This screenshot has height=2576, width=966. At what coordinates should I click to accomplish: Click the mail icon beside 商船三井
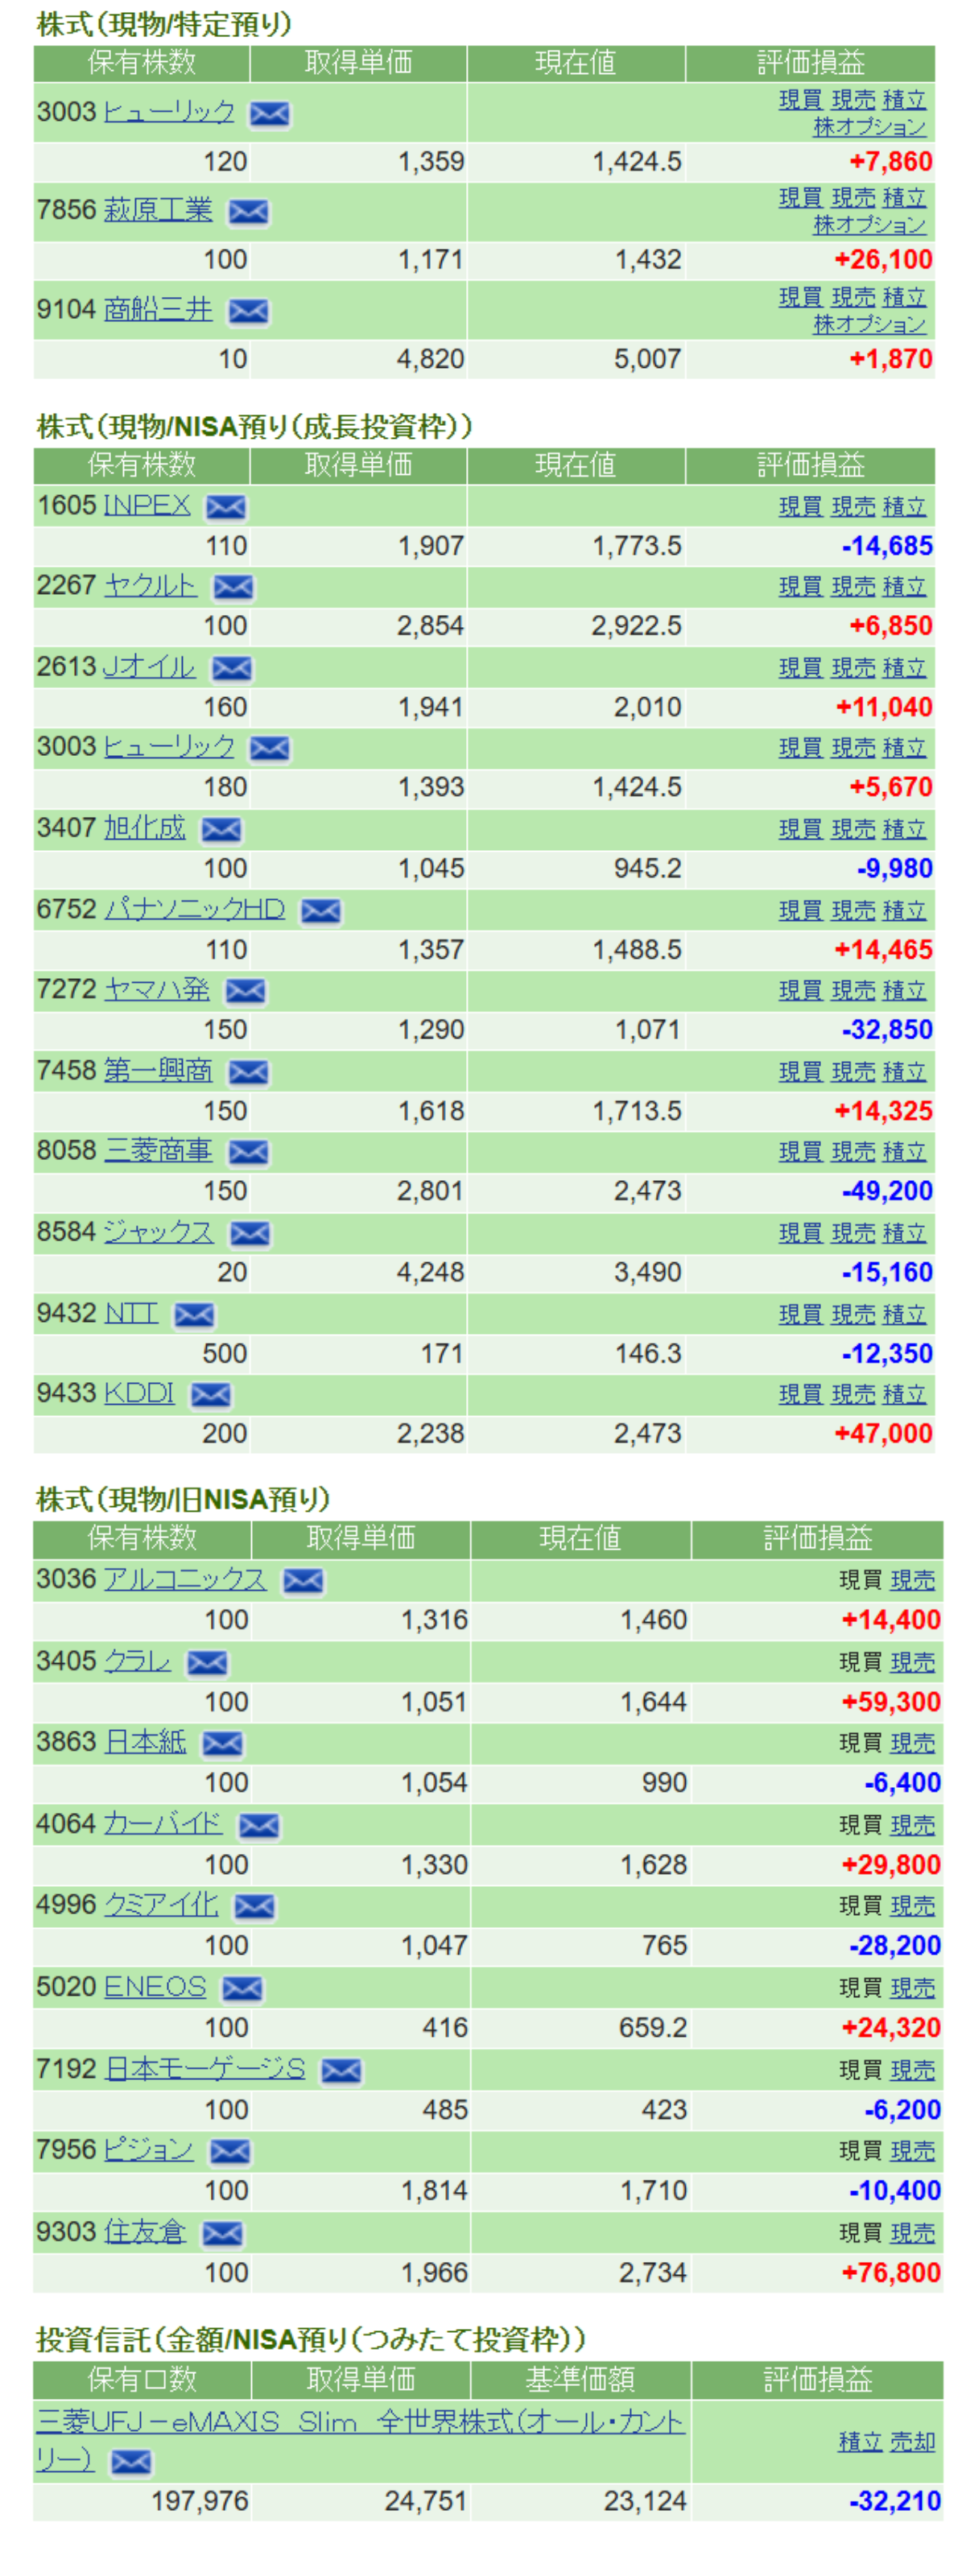point(248,311)
